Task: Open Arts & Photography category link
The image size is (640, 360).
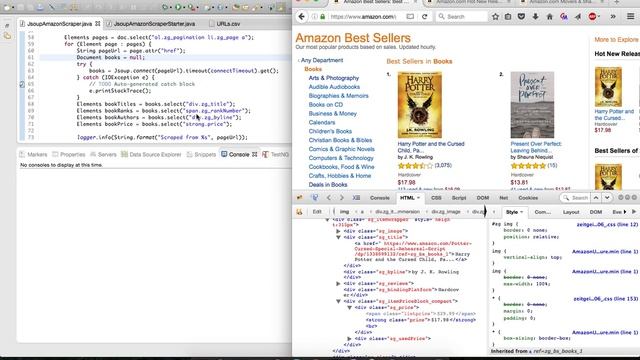Action: (333, 78)
